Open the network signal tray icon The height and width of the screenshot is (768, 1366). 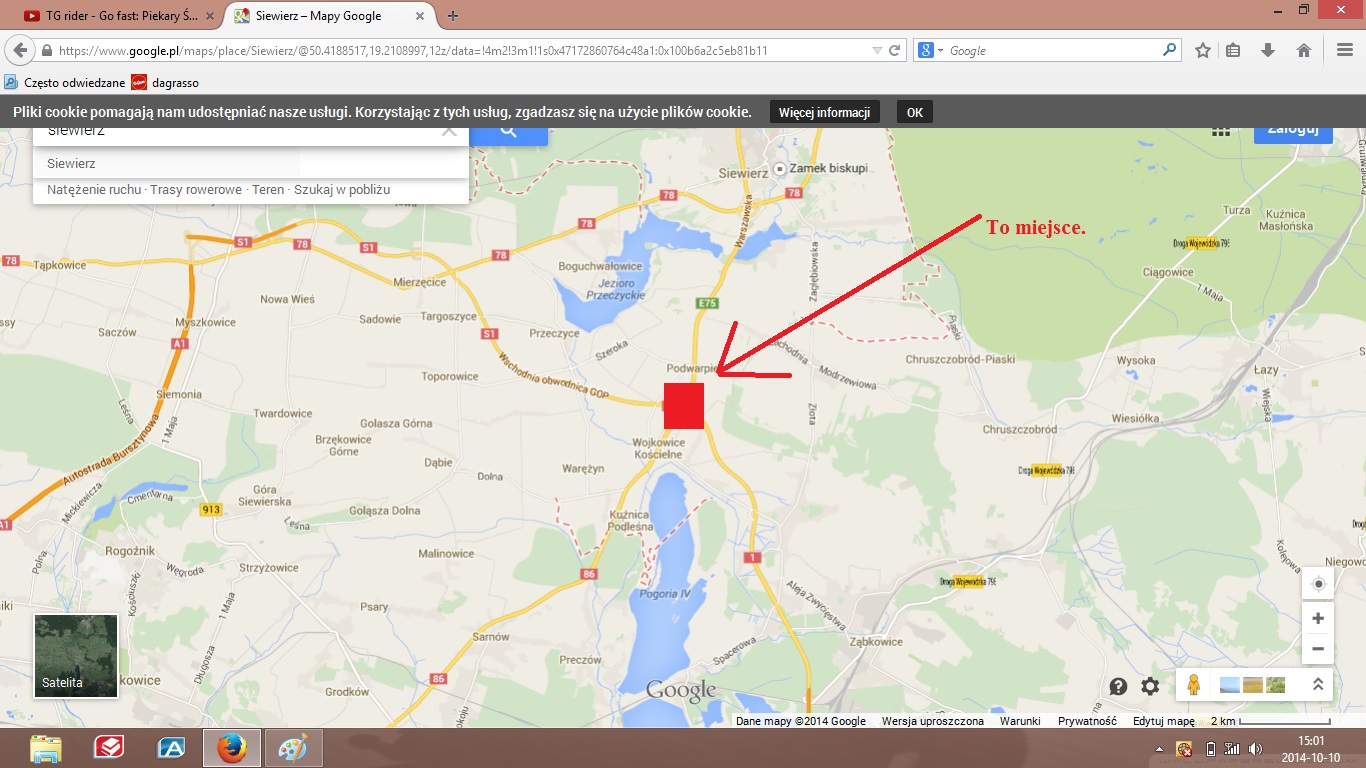pos(1232,748)
